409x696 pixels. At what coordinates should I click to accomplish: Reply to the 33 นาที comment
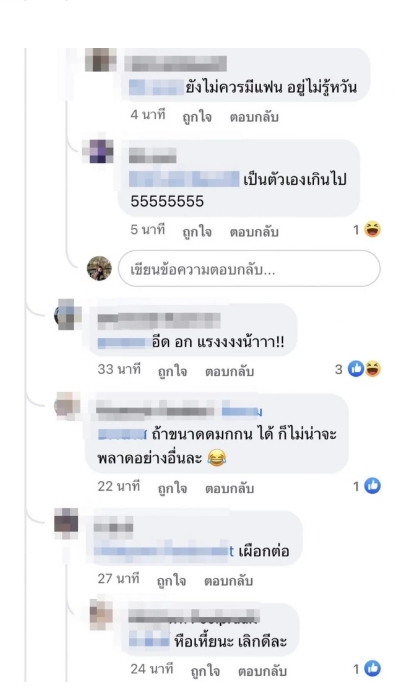229,371
